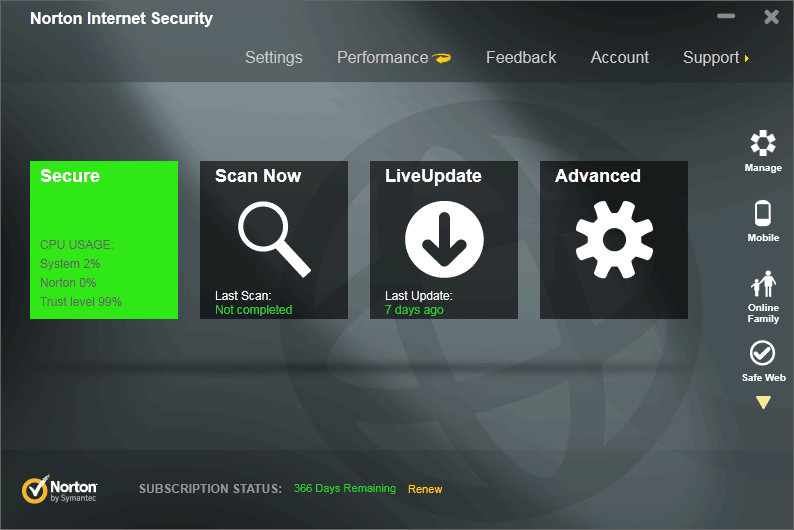The width and height of the screenshot is (794, 530).
Task: Click the Norton by Symantec logo
Action: [x=60, y=489]
